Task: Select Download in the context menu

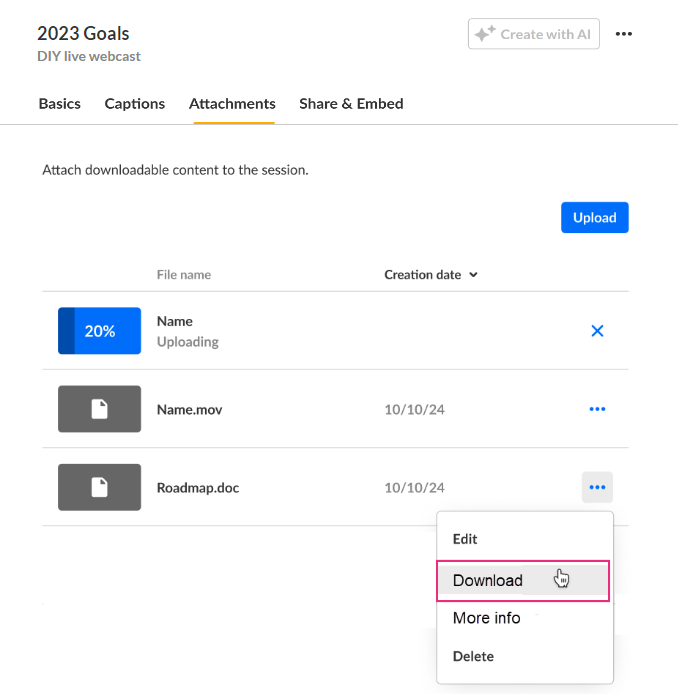Action: pos(488,580)
